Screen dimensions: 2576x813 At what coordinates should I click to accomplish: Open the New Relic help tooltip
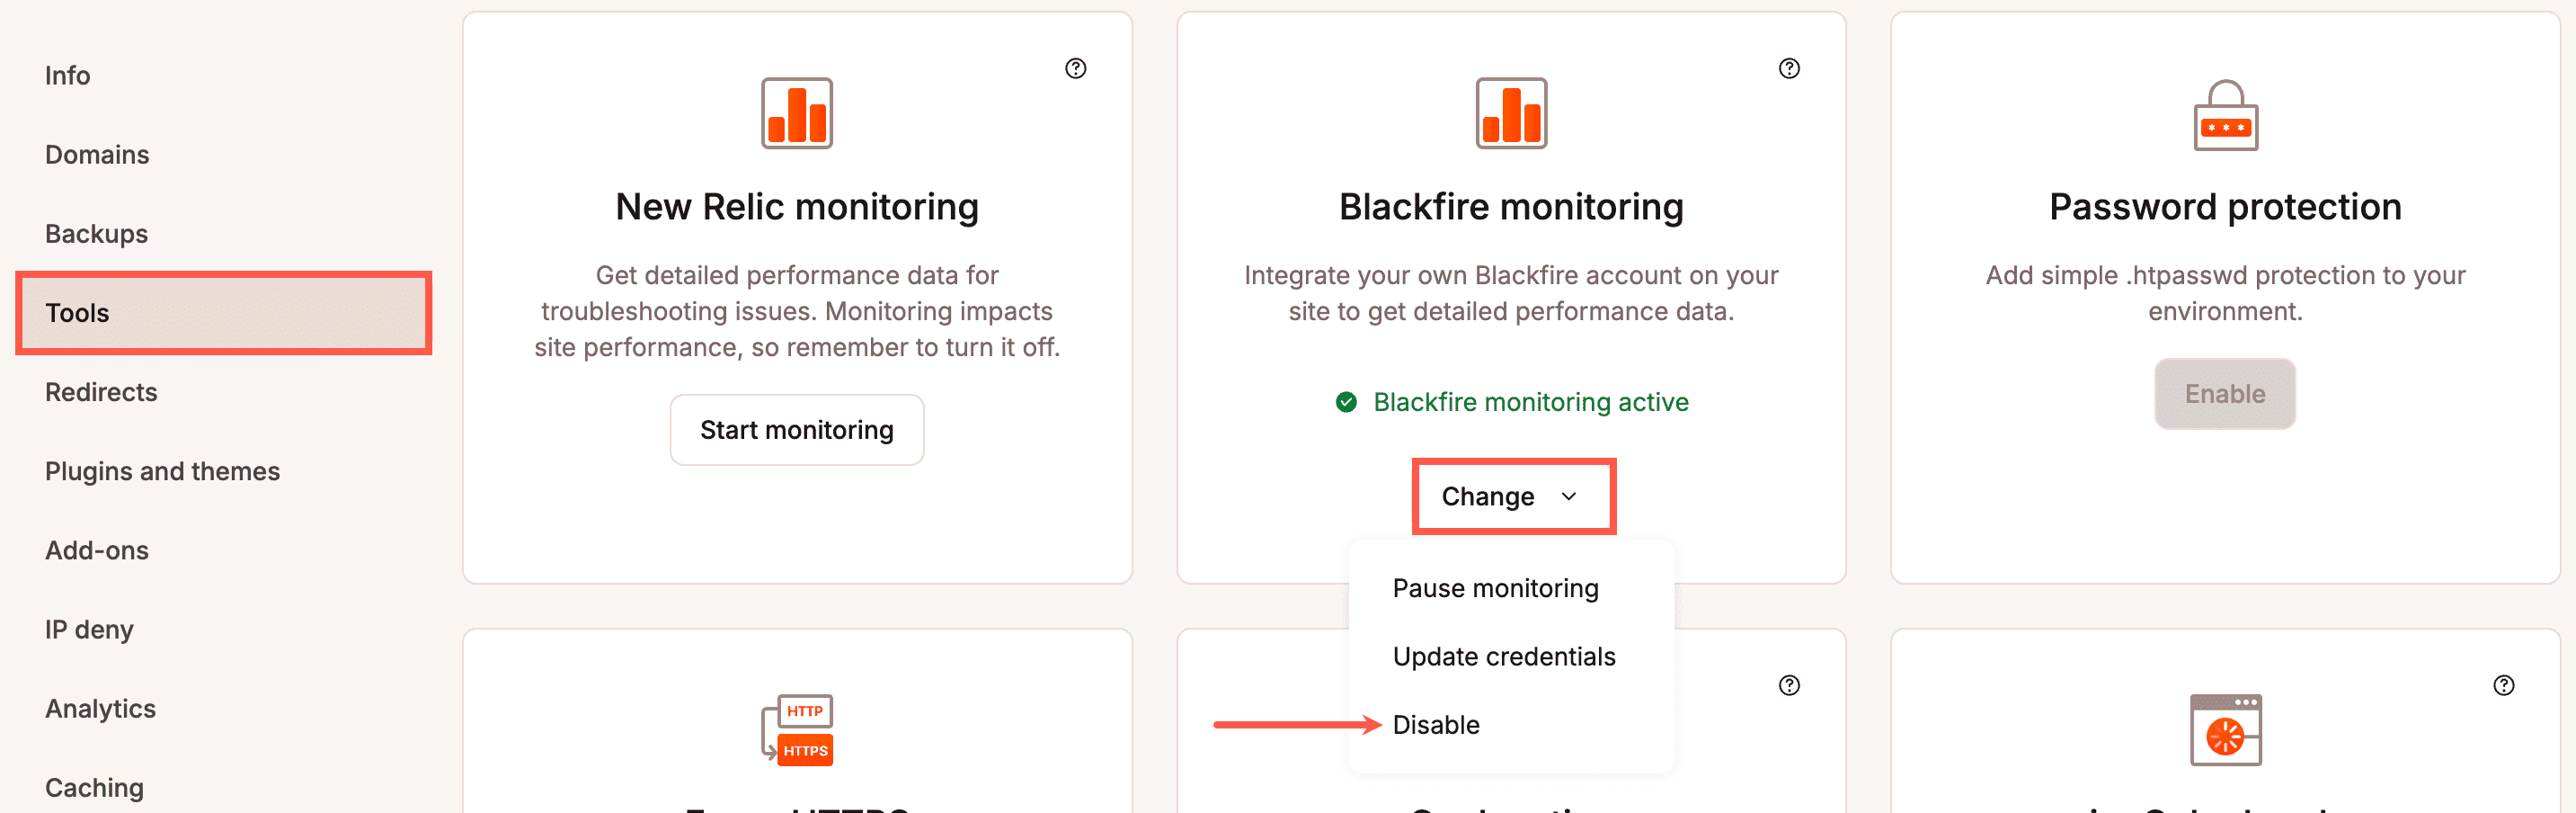coord(1077,68)
